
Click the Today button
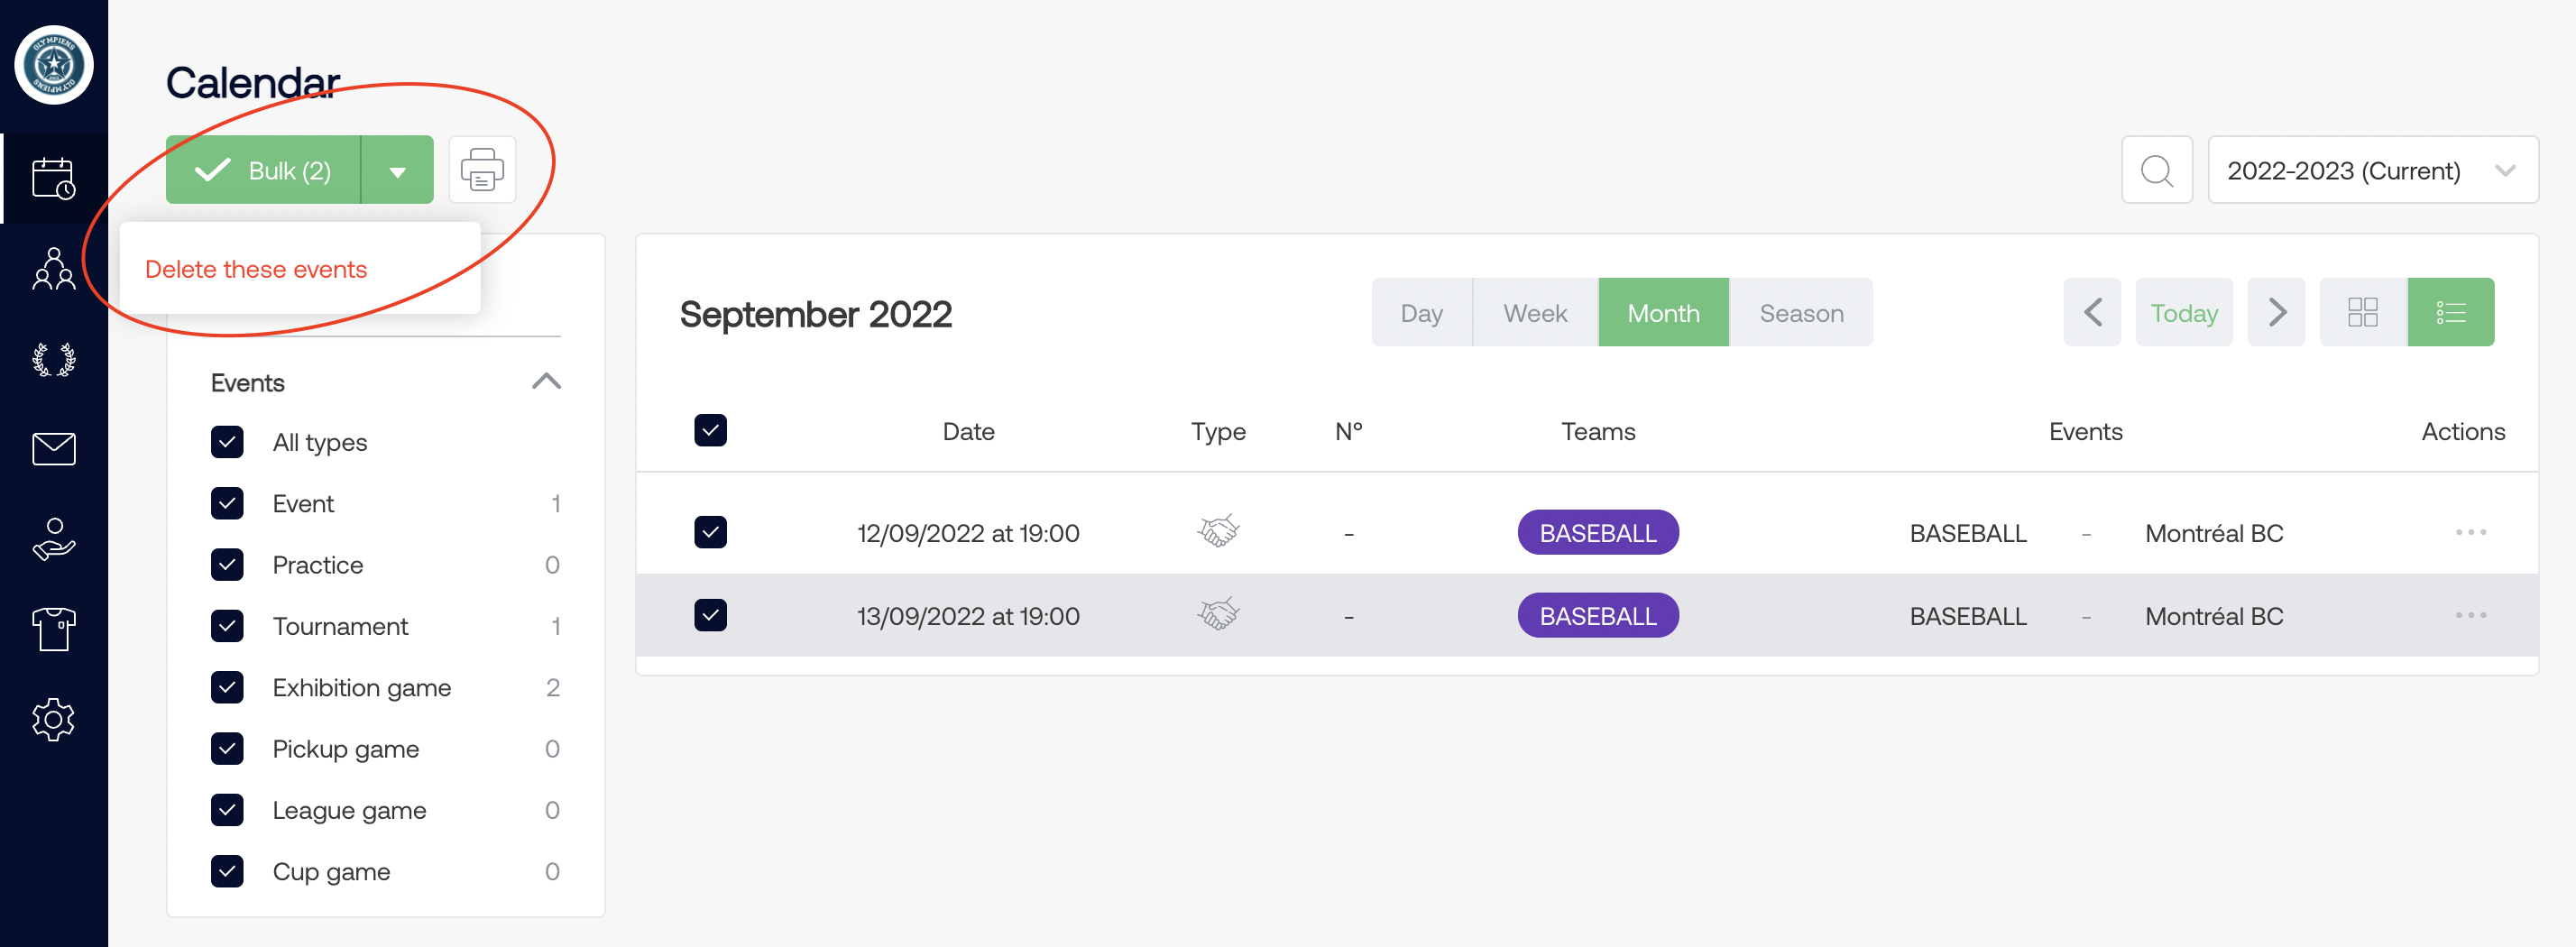coord(2183,313)
